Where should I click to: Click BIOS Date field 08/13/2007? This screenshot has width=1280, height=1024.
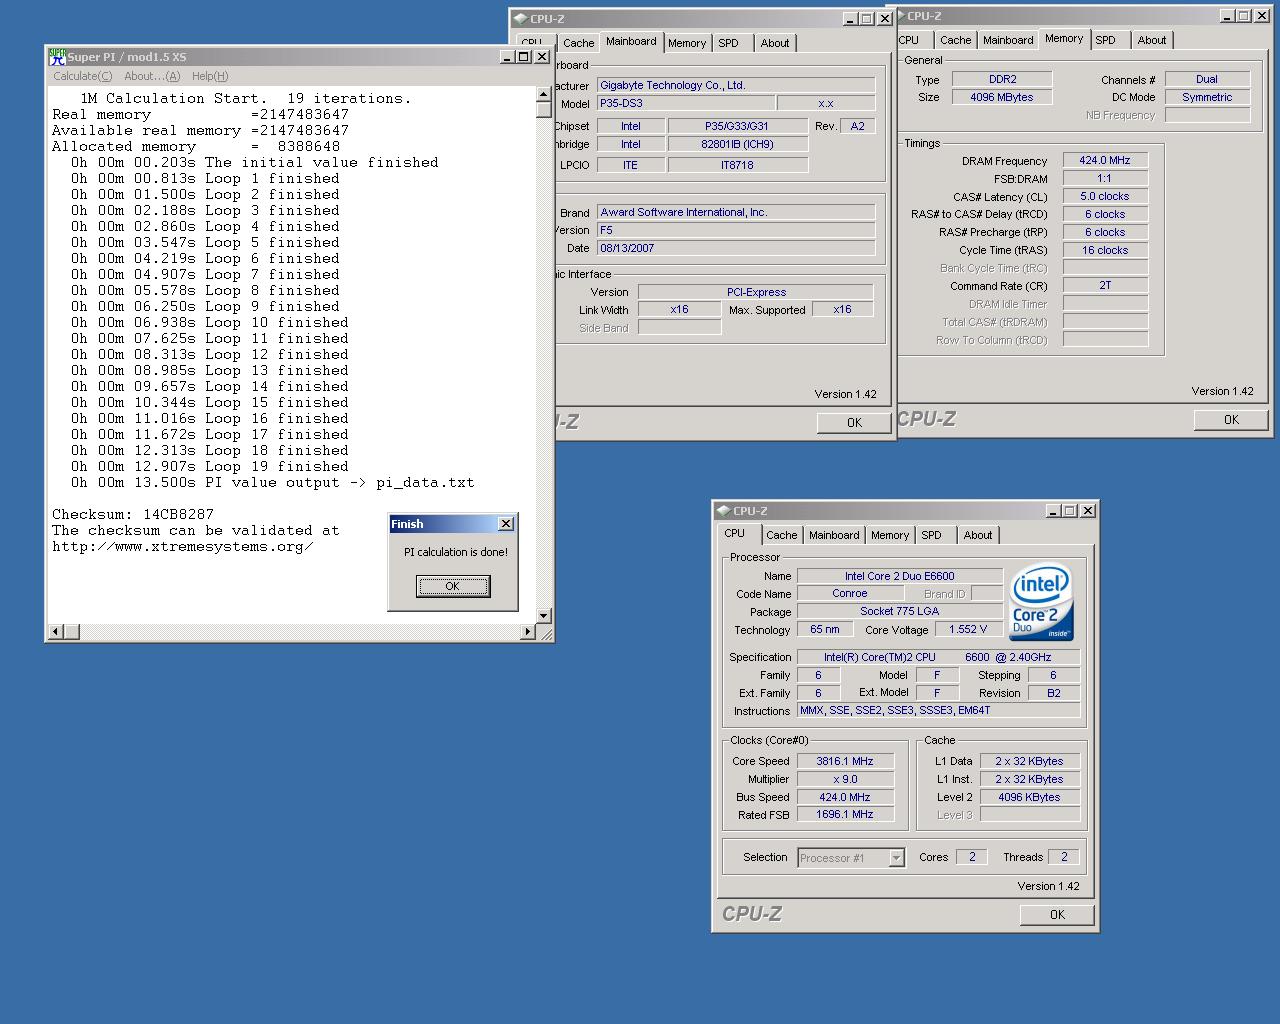click(736, 248)
